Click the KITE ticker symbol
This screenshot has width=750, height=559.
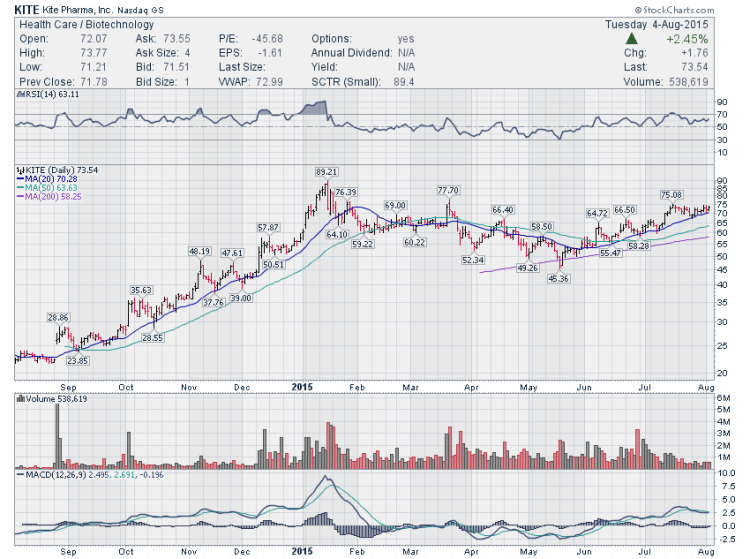tap(27, 10)
